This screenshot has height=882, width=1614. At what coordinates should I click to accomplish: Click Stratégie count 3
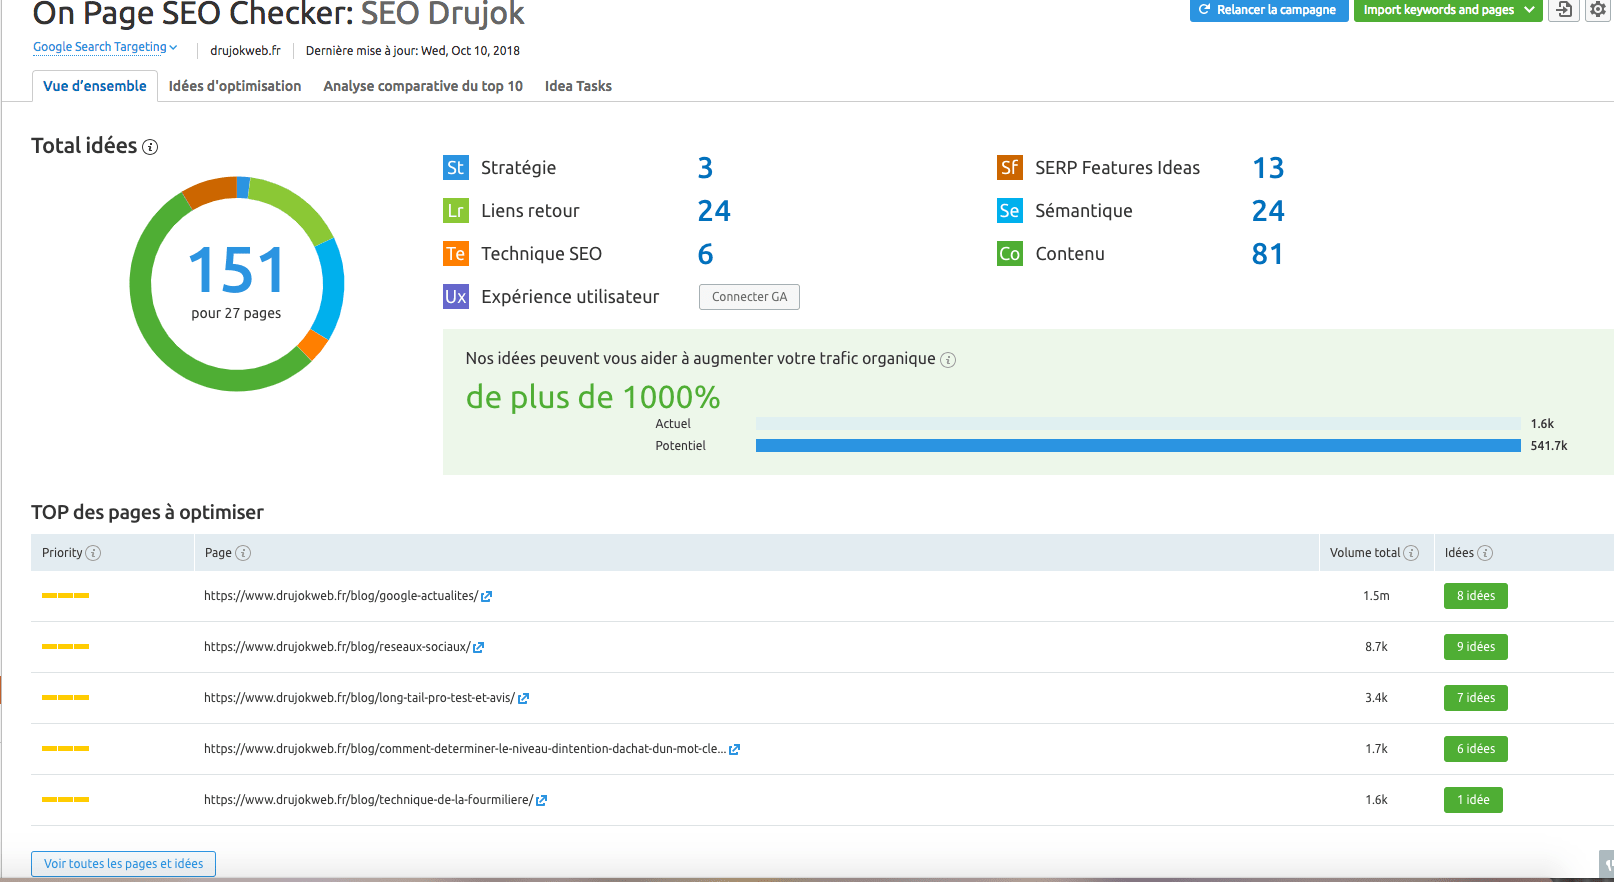pos(705,168)
